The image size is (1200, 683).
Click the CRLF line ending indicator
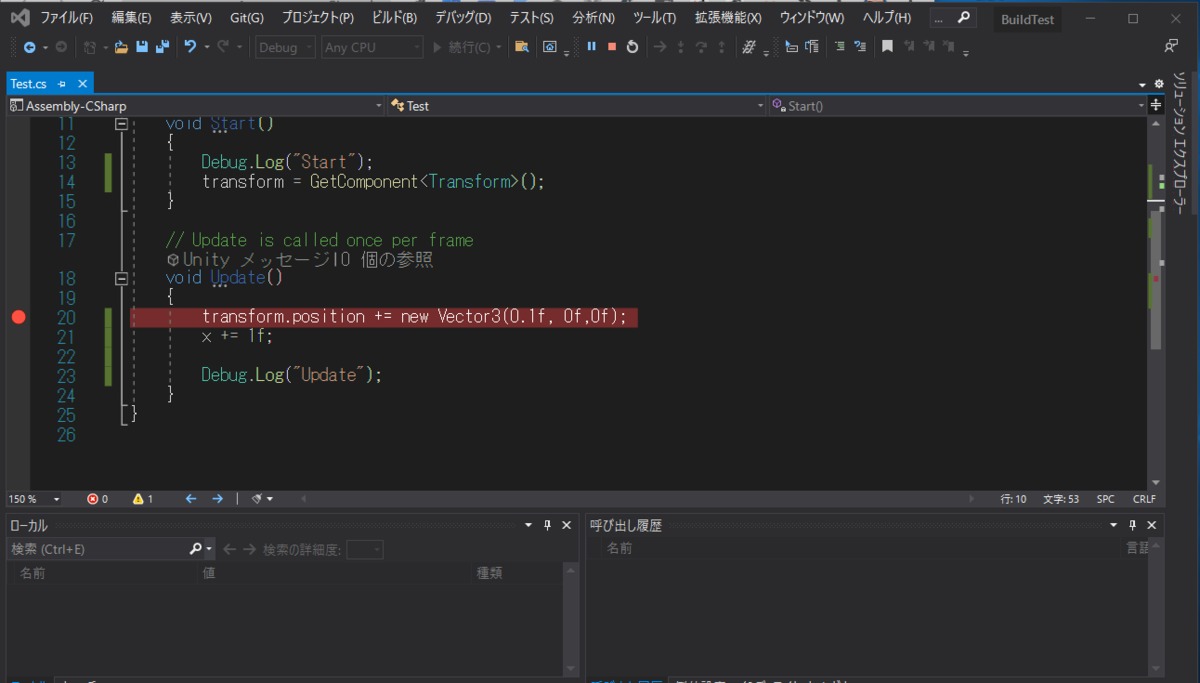pyautogui.click(x=1144, y=498)
